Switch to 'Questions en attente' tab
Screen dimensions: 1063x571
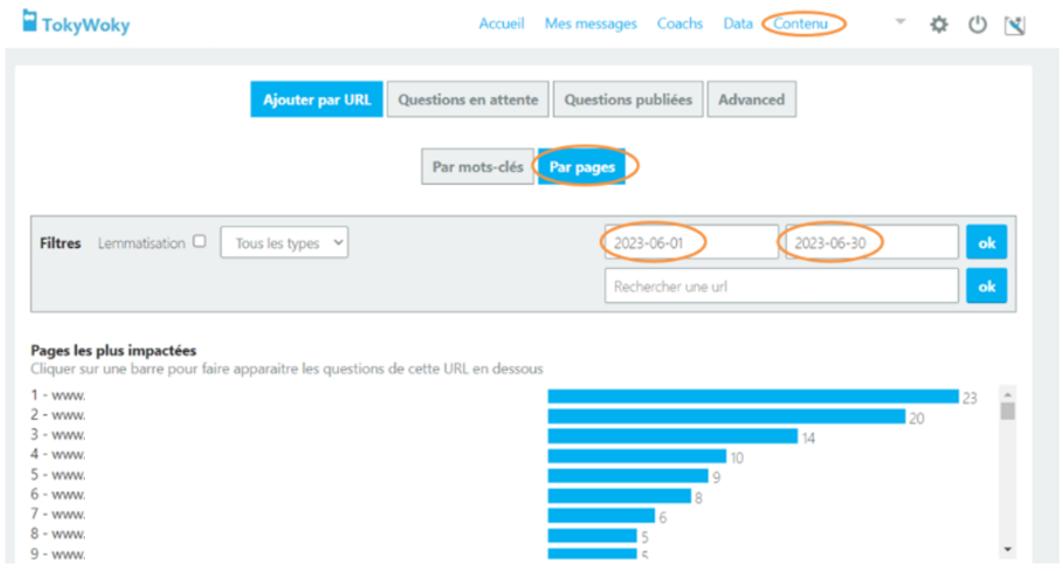(x=467, y=100)
